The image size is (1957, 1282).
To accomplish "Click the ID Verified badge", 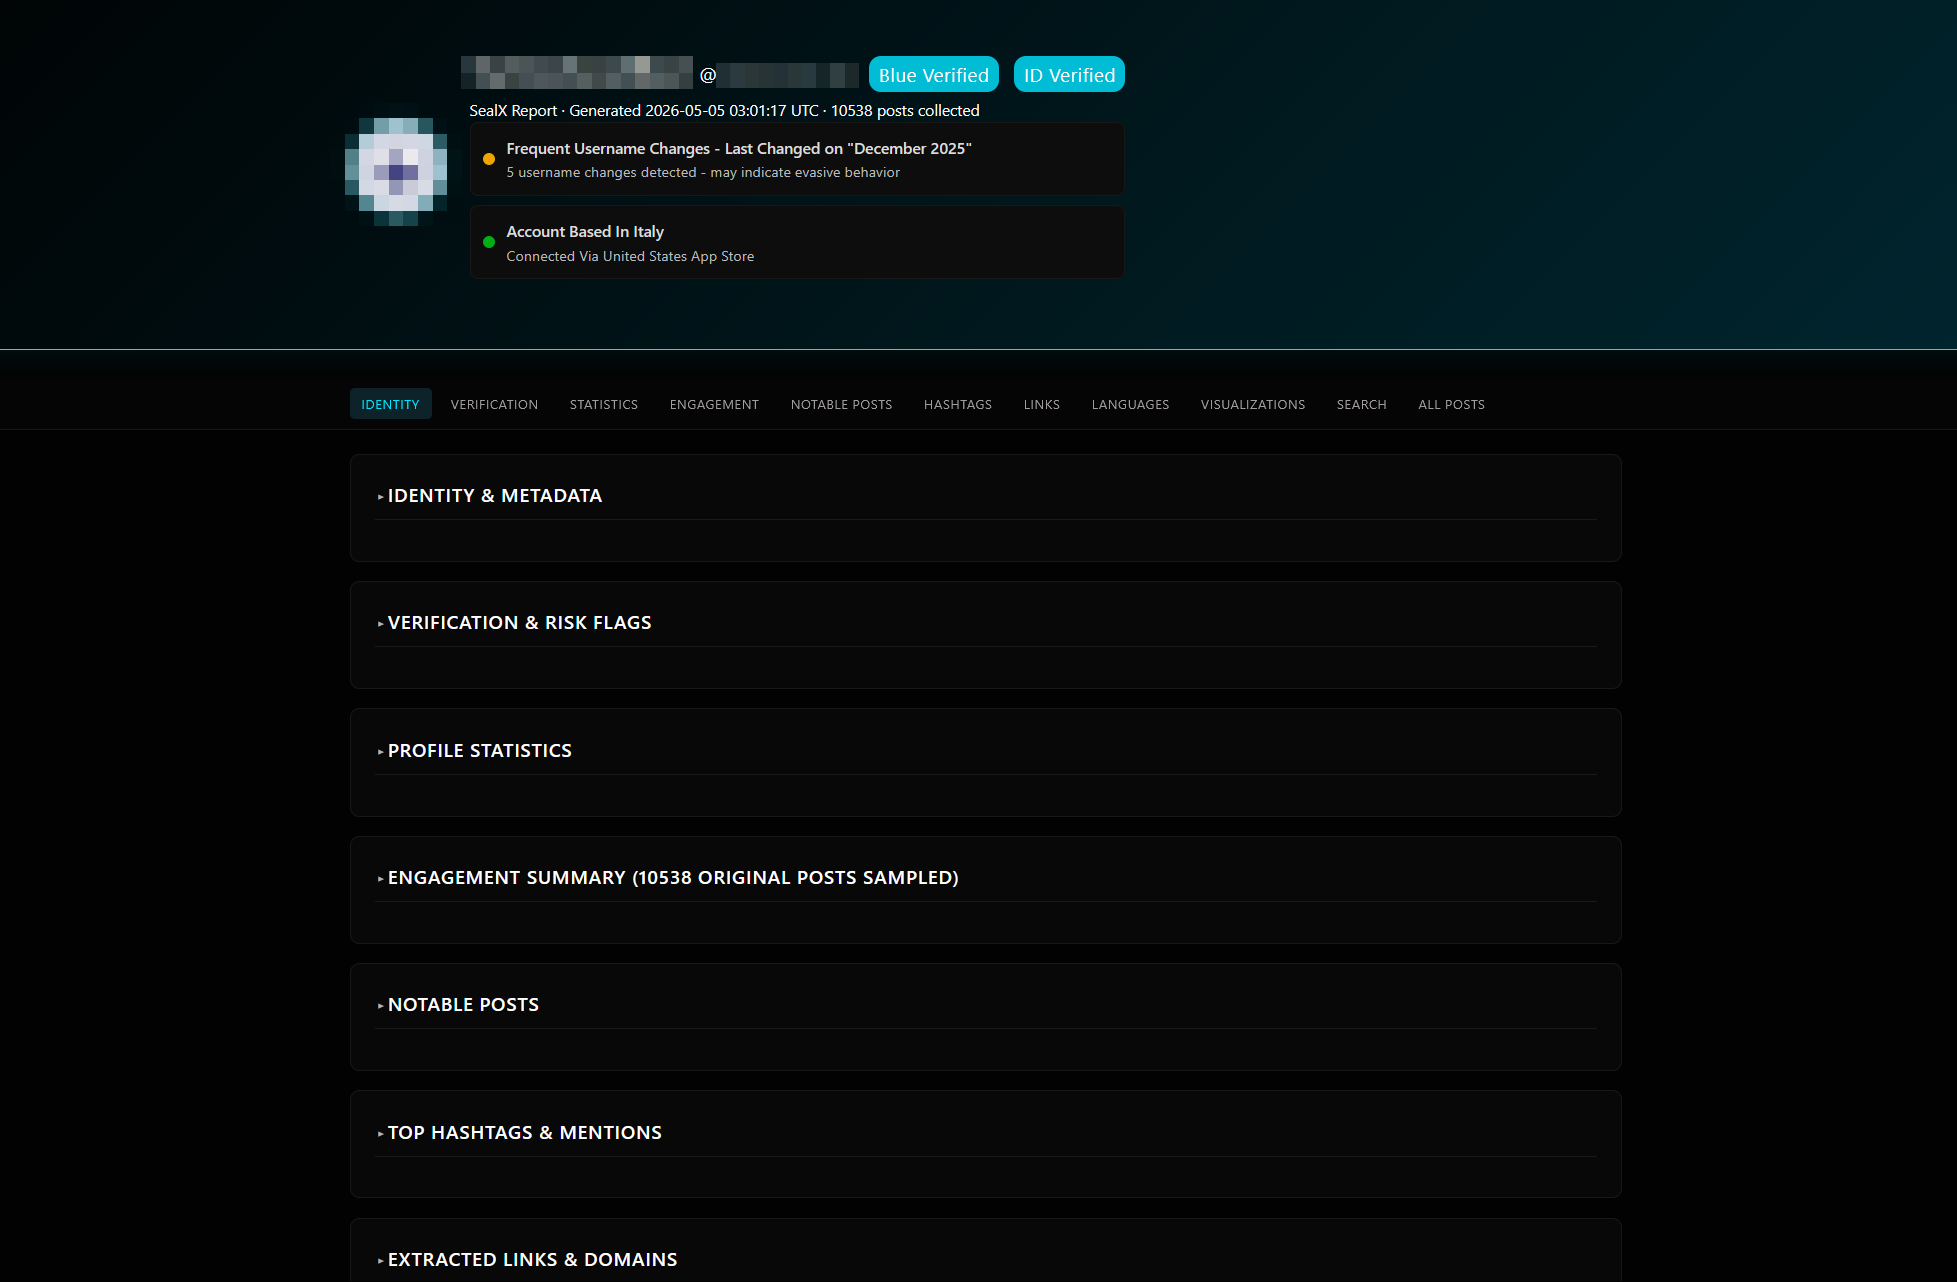I will pyautogui.click(x=1069, y=75).
